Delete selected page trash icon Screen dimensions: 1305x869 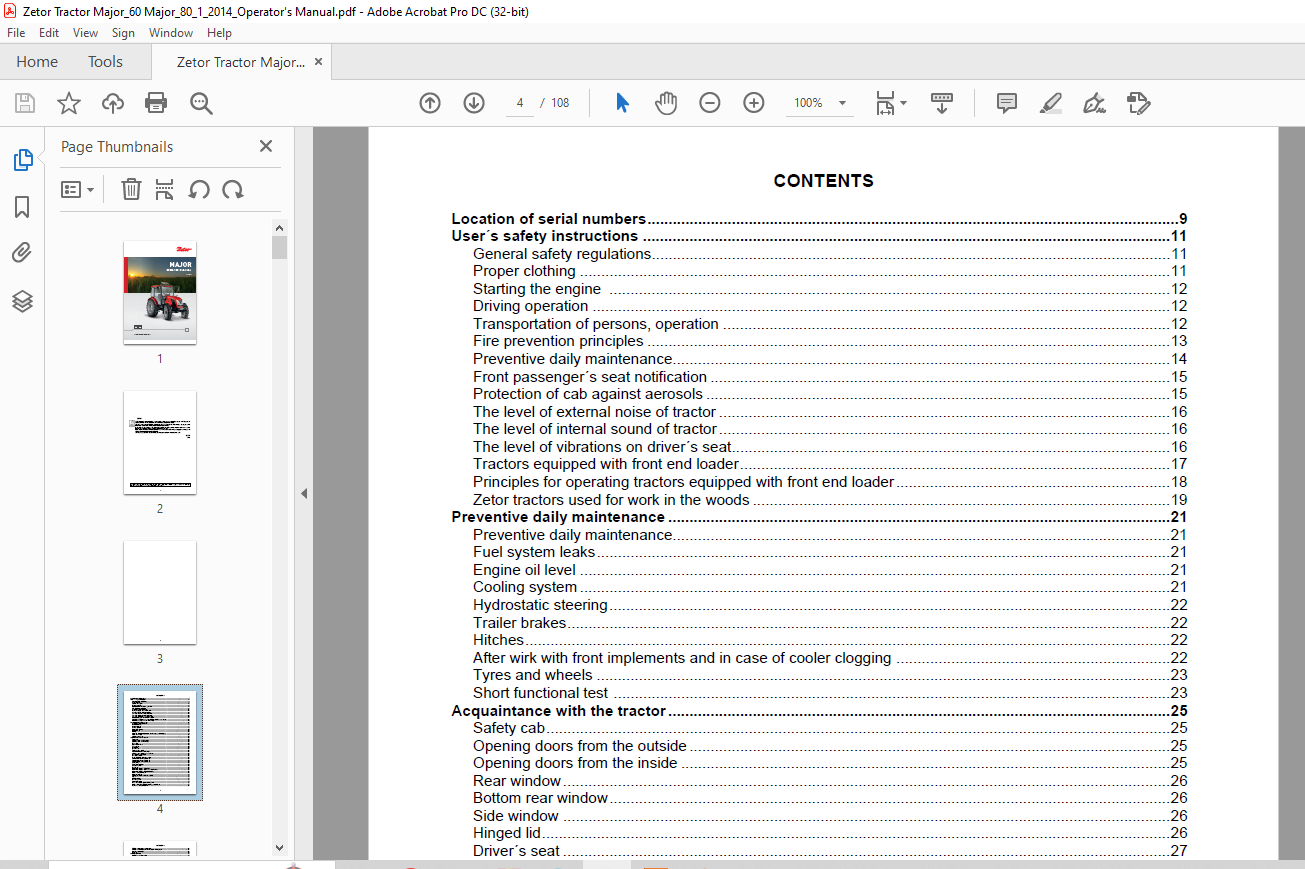(x=131, y=189)
